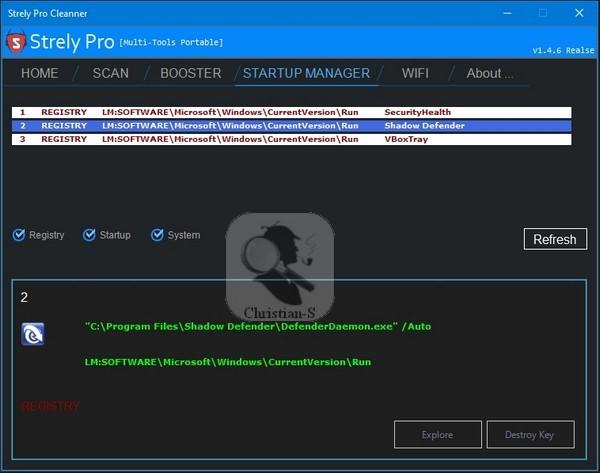Click the v1.4.6 Realse version text
Viewport: 600px width, 473px height.
pos(563,50)
